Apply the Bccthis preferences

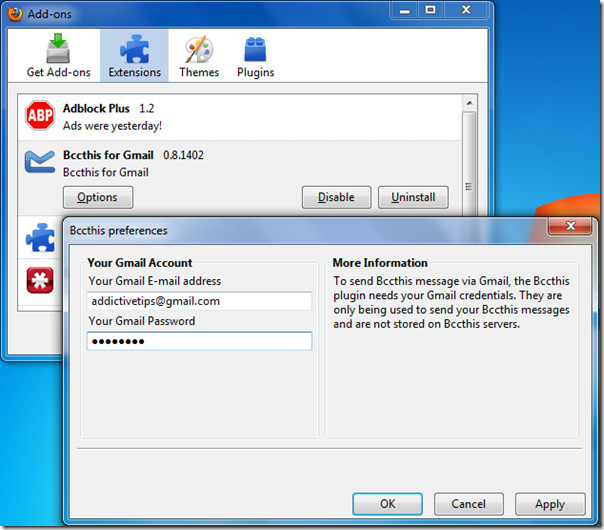click(550, 504)
